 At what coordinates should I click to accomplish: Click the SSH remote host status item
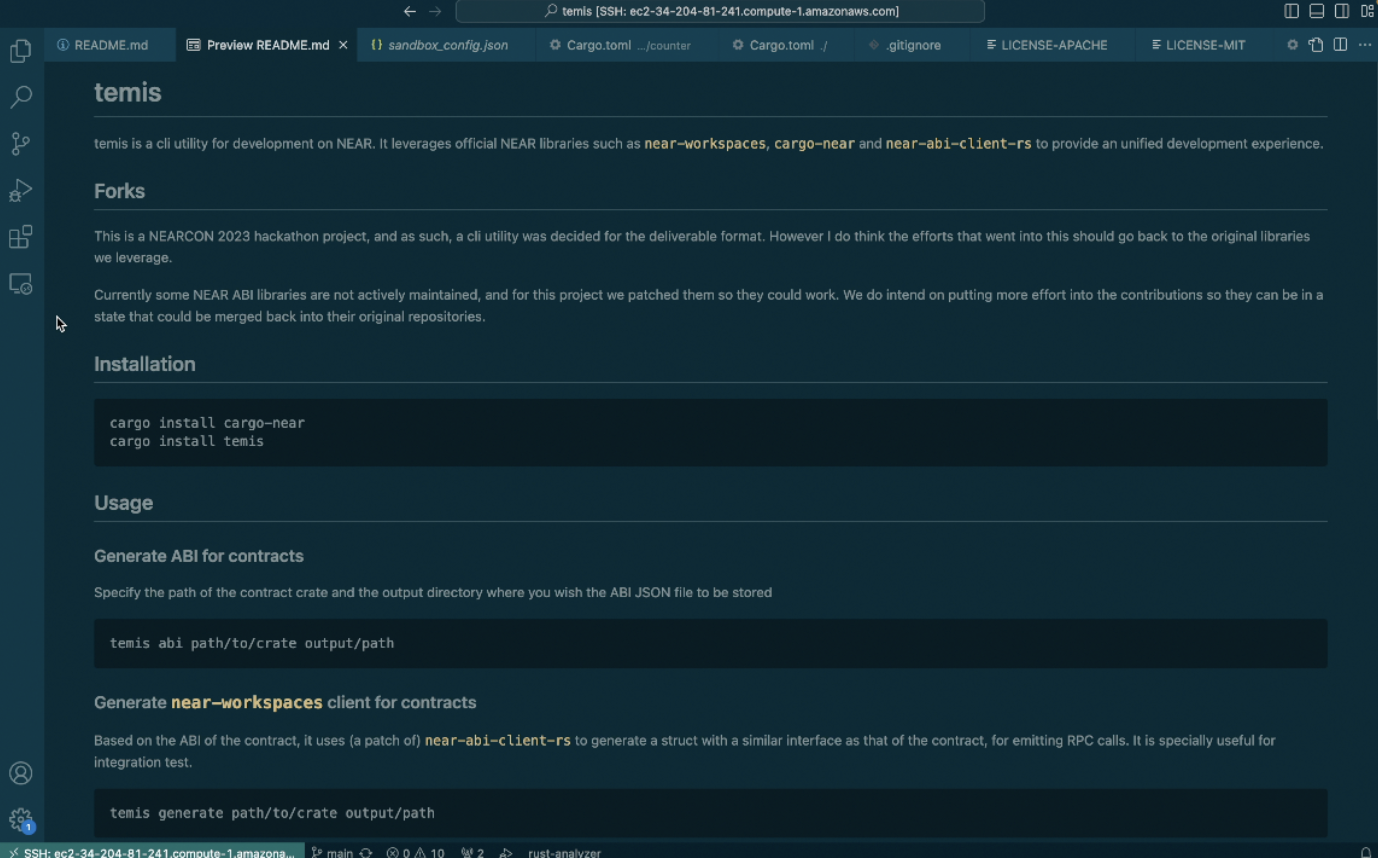click(x=152, y=852)
